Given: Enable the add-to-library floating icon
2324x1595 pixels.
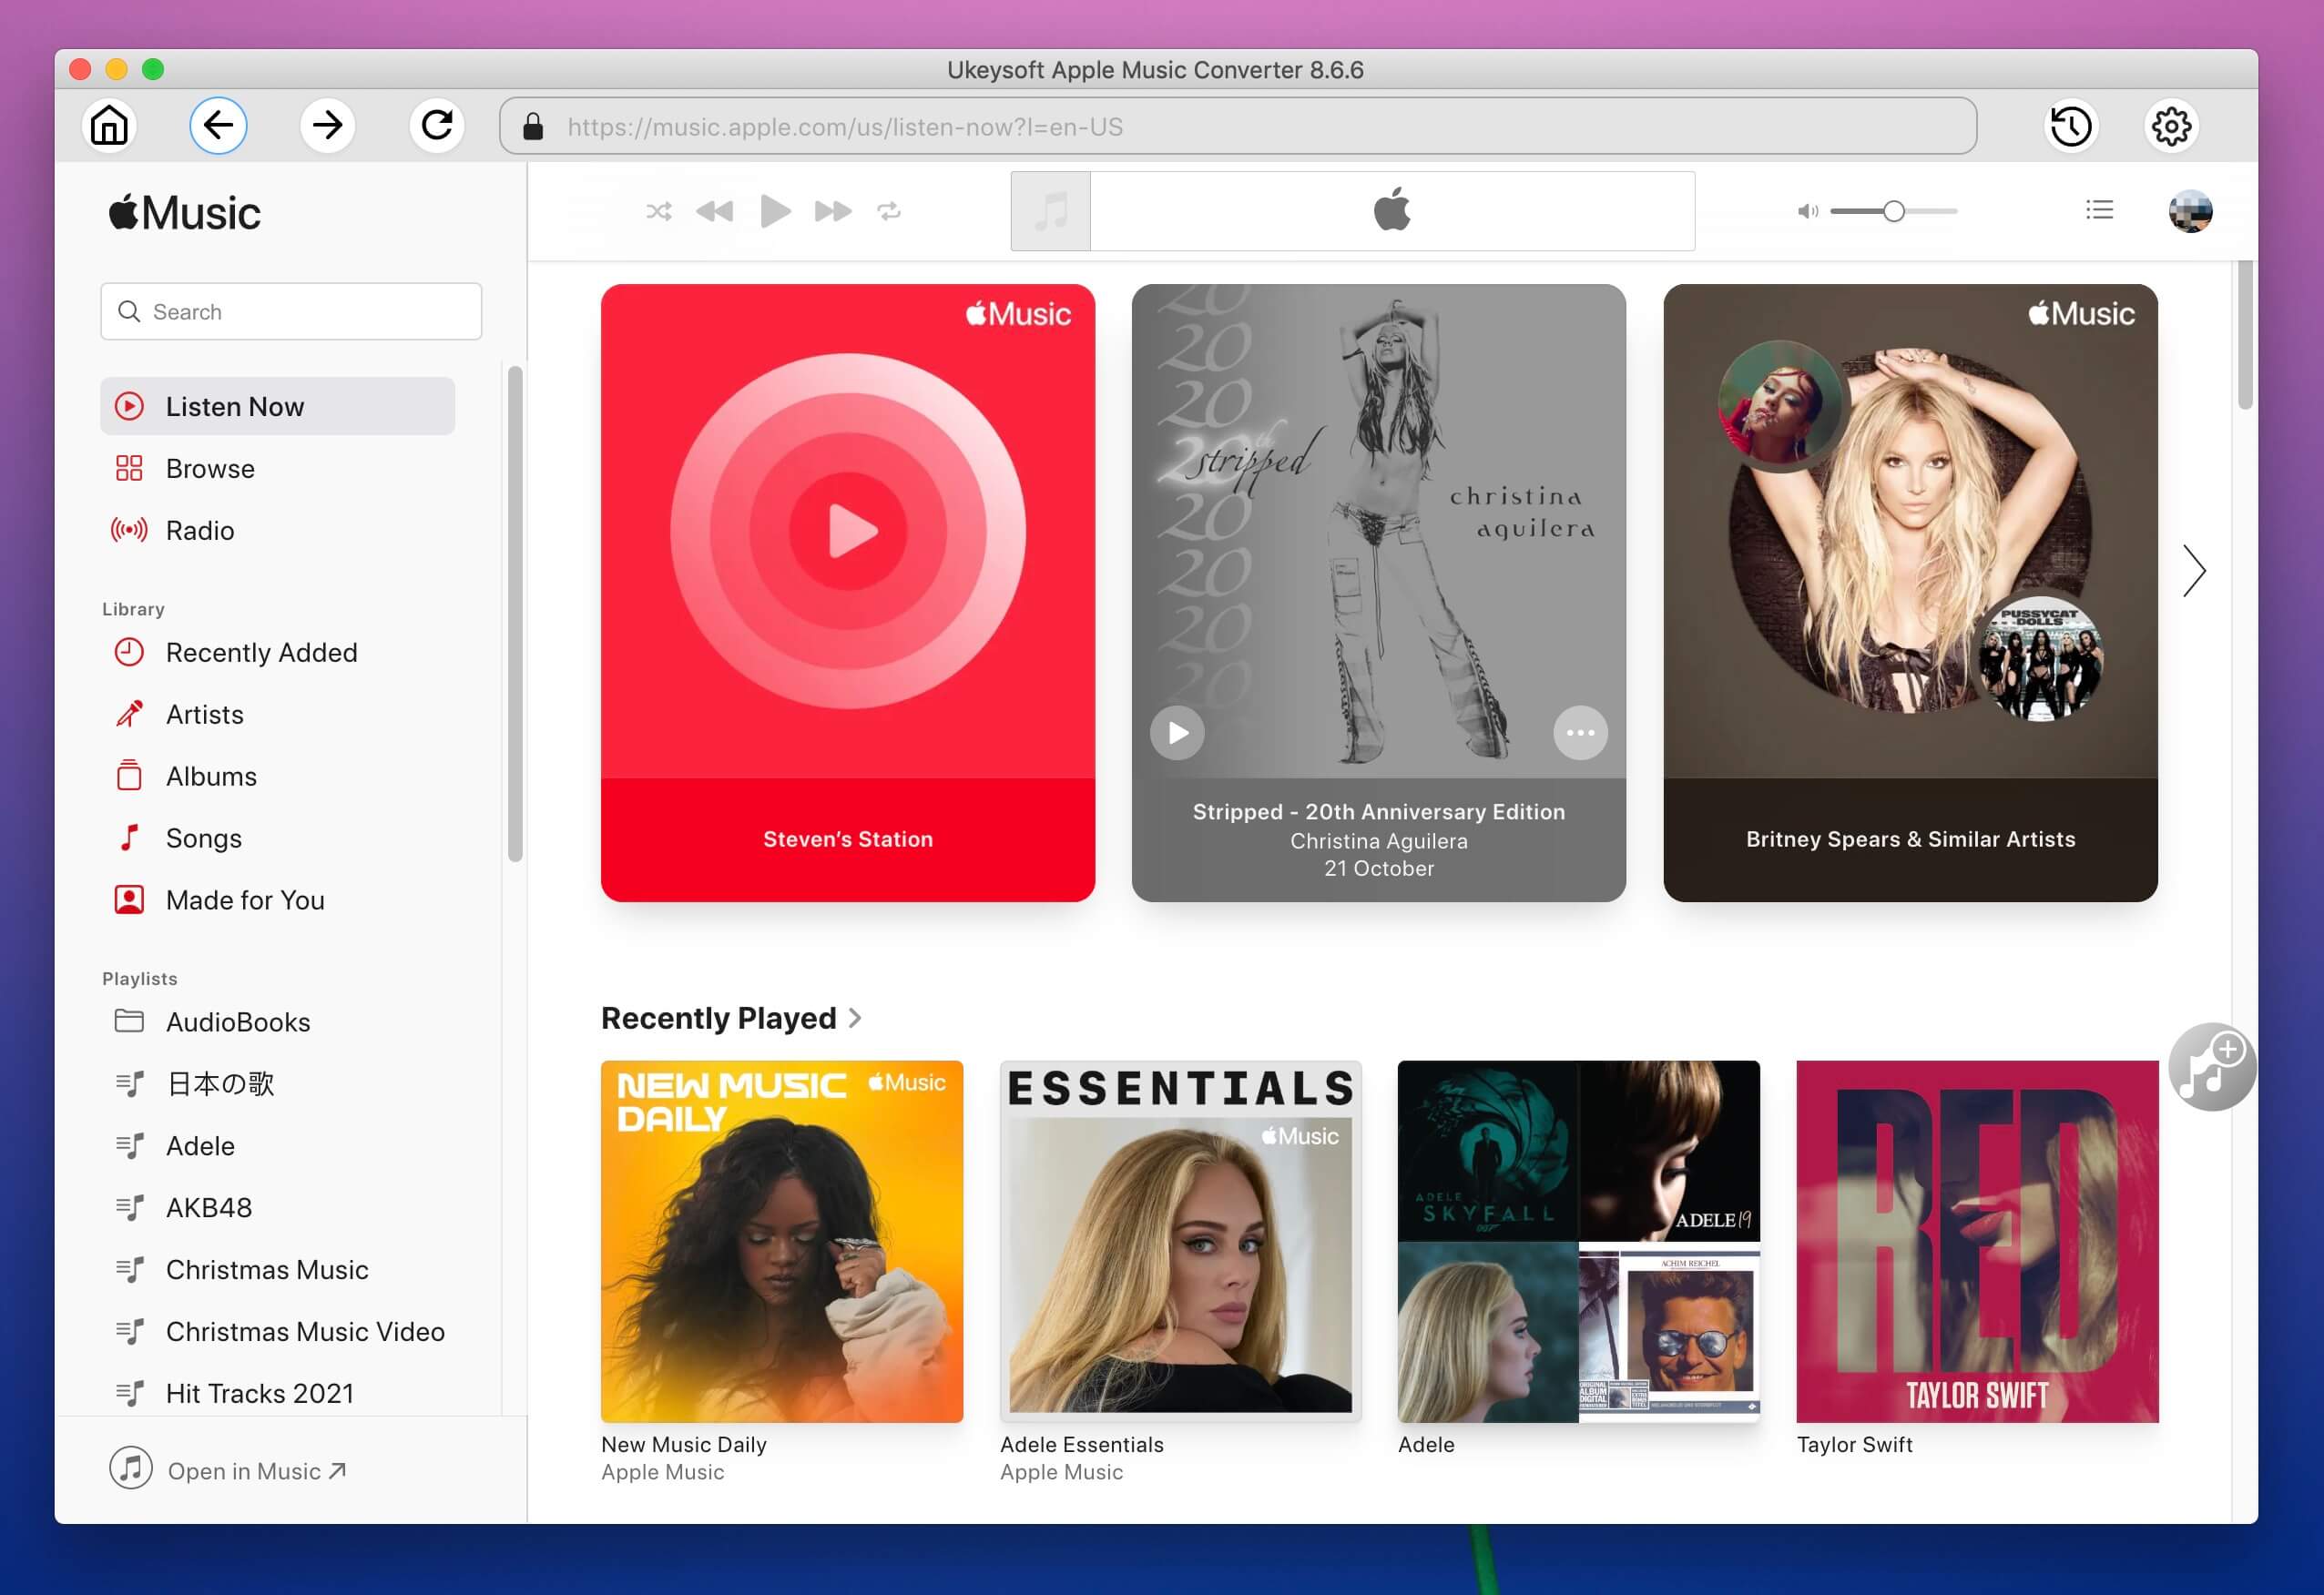Looking at the screenshot, I should pos(2207,1060).
